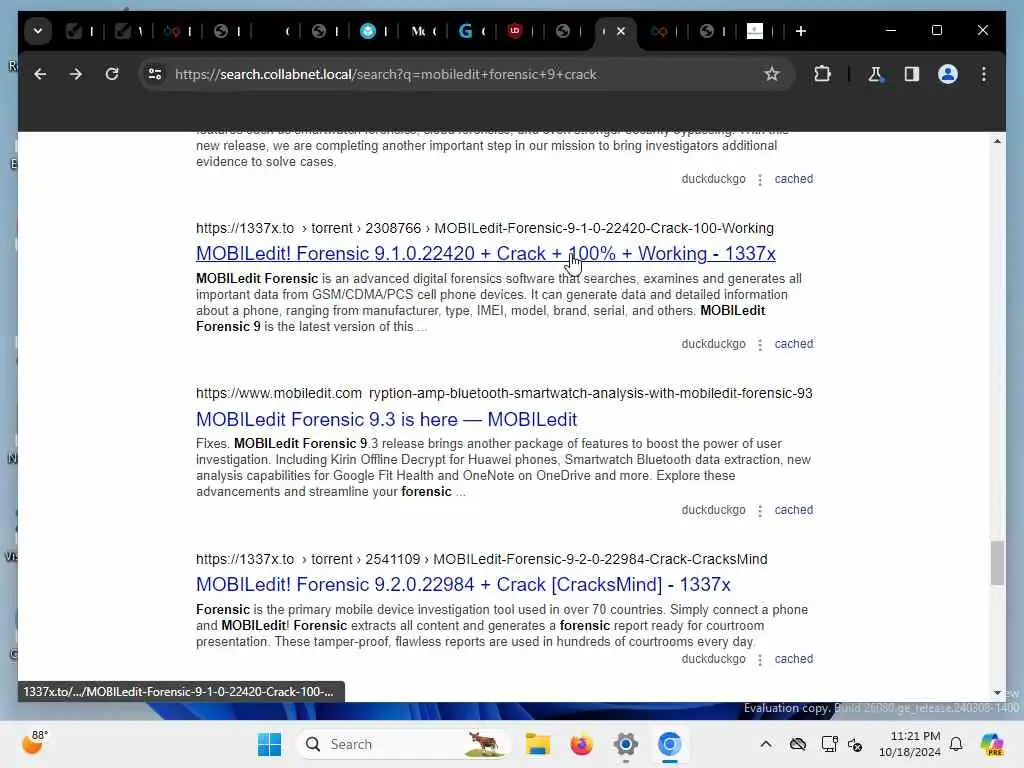Open the muted volume tray icon
Image resolution: width=1024 pixels, height=768 pixels.
point(855,744)
